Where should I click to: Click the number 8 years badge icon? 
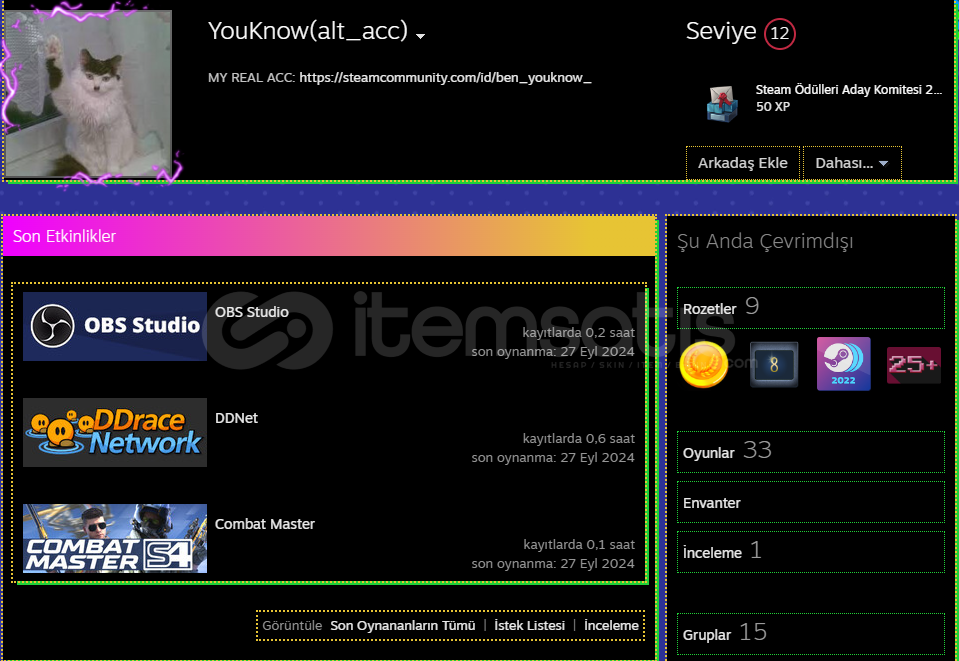click(x=774, y=364)
